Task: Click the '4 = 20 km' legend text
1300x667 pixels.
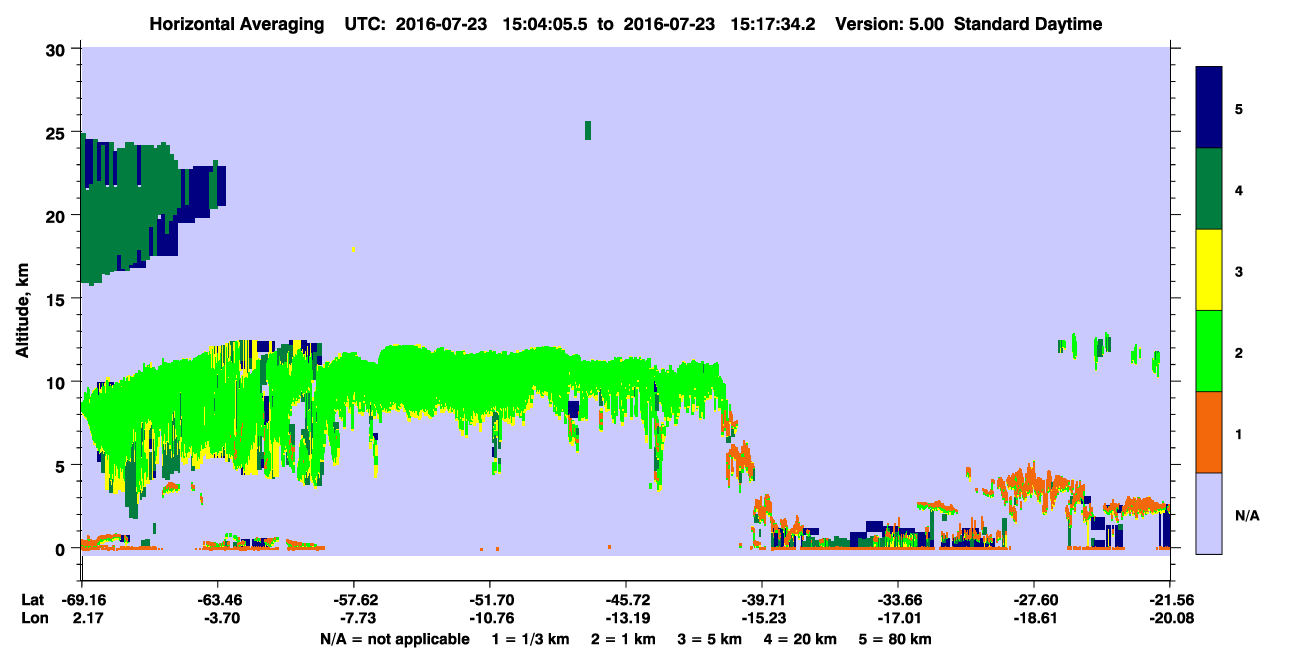Action: (x=801, y=639)
